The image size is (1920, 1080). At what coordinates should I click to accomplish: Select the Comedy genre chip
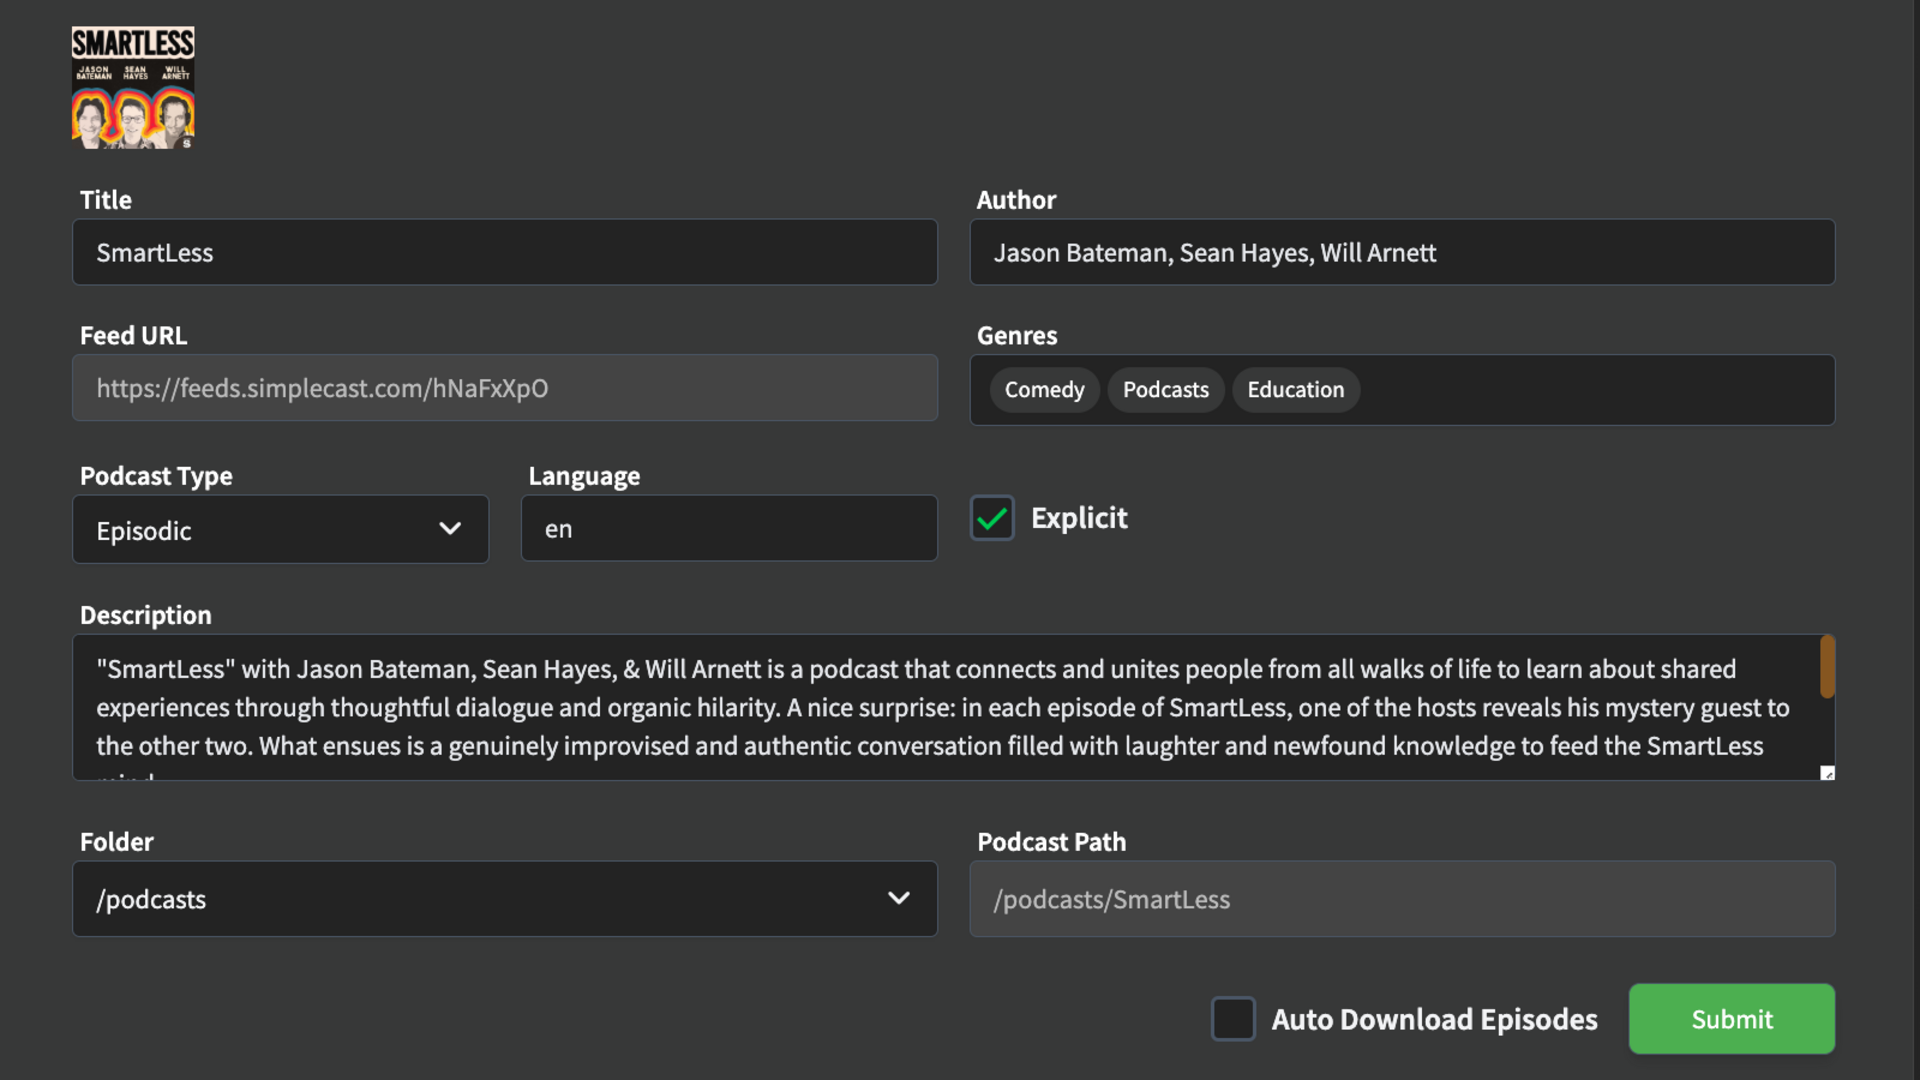(x=1044, y=390)
